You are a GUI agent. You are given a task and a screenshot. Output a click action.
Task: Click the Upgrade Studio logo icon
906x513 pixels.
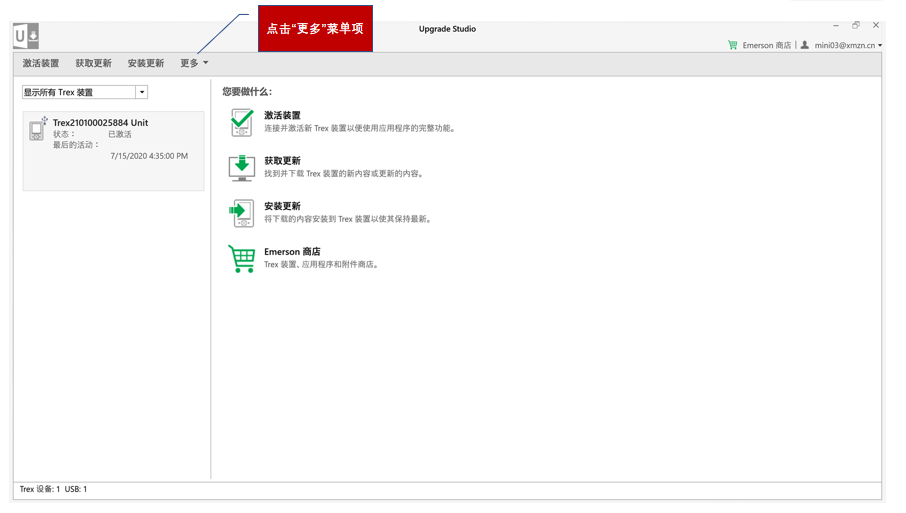26,37
